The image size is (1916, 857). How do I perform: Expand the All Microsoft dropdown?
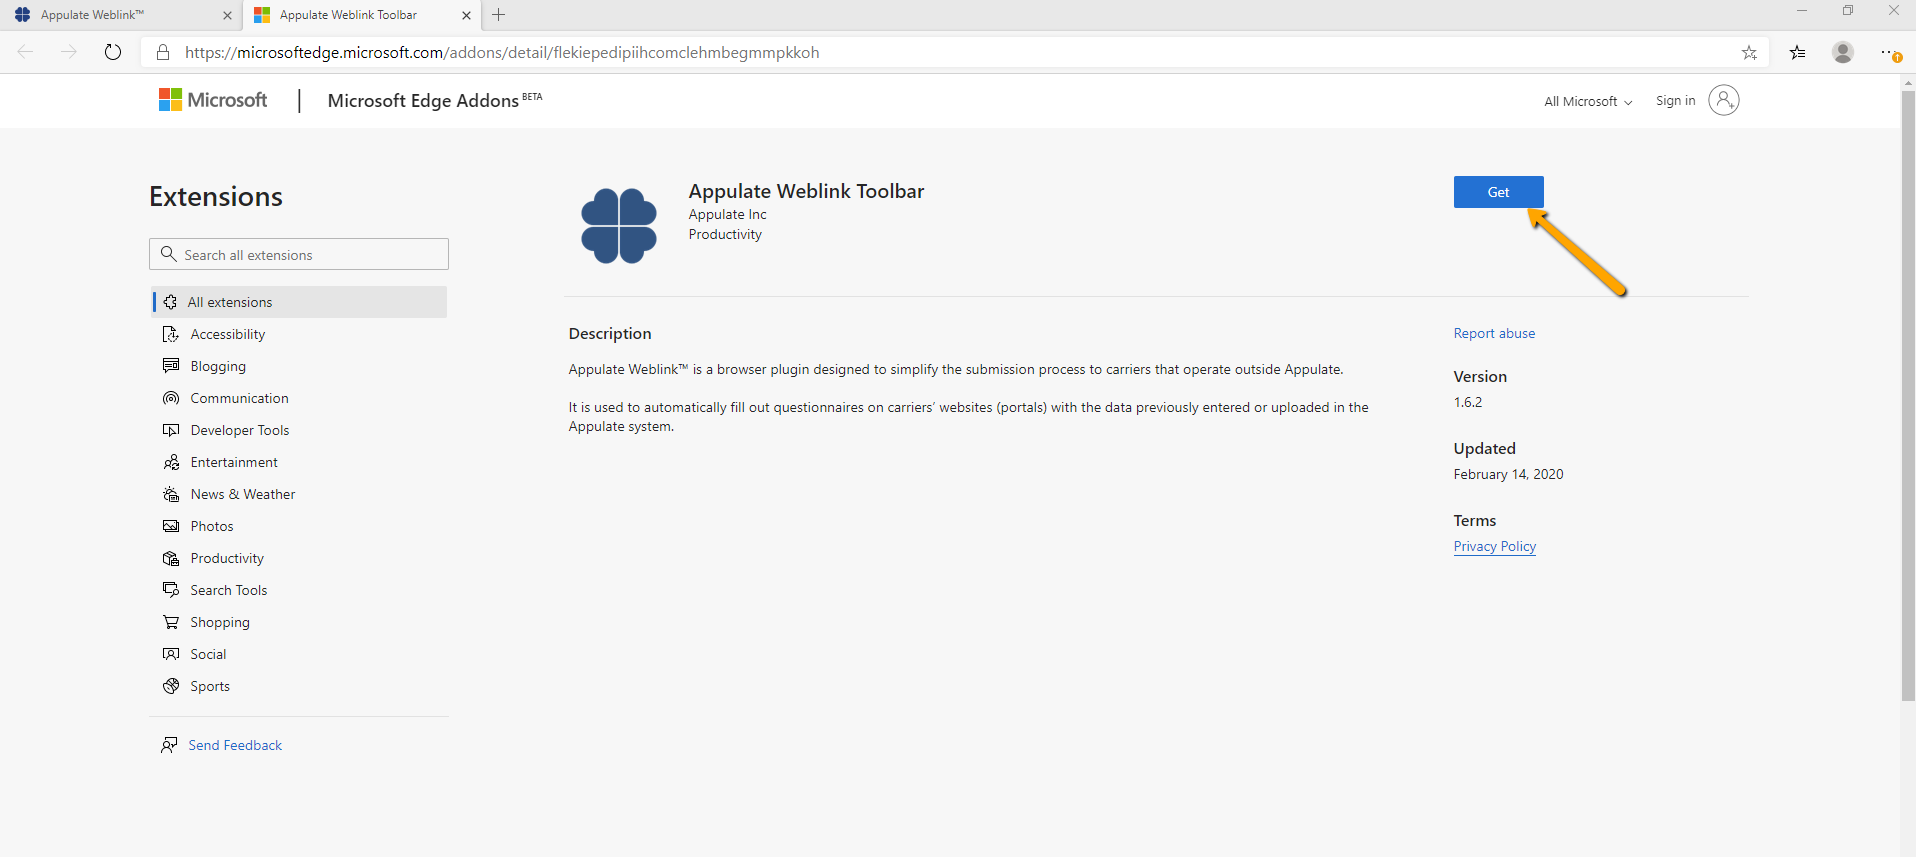click(1587, 101)
